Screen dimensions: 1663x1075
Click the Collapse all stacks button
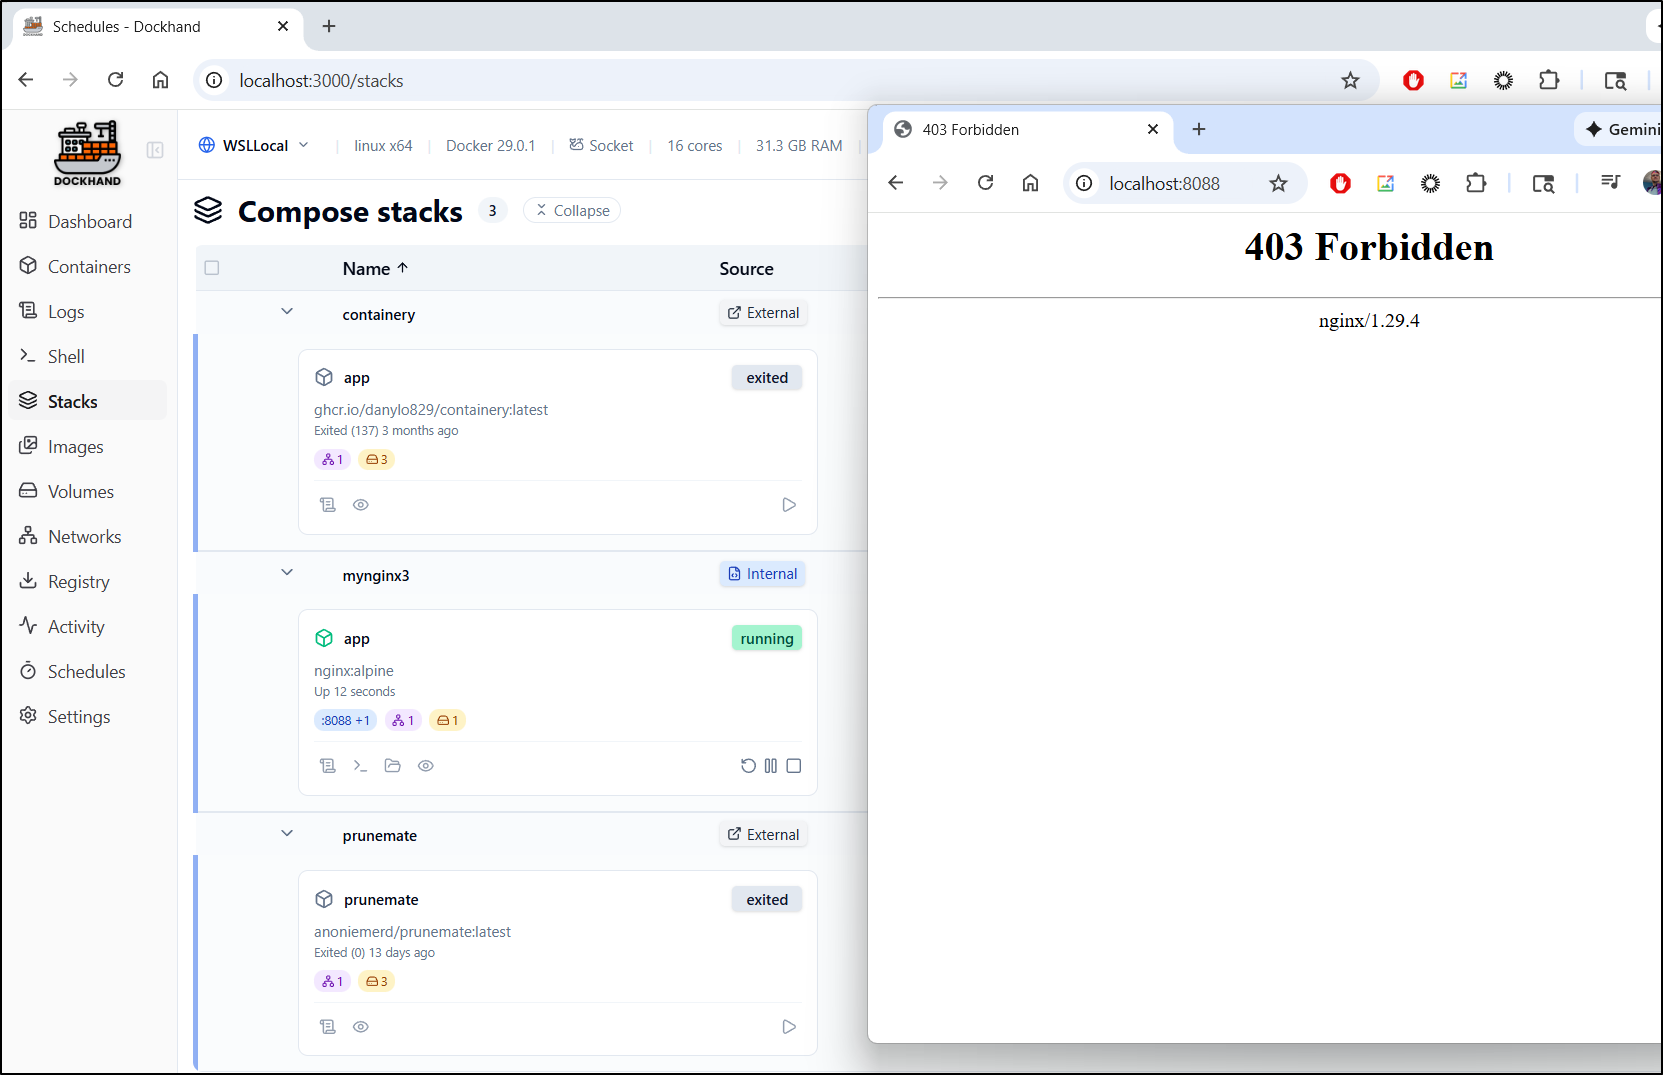tap(572, 211)
